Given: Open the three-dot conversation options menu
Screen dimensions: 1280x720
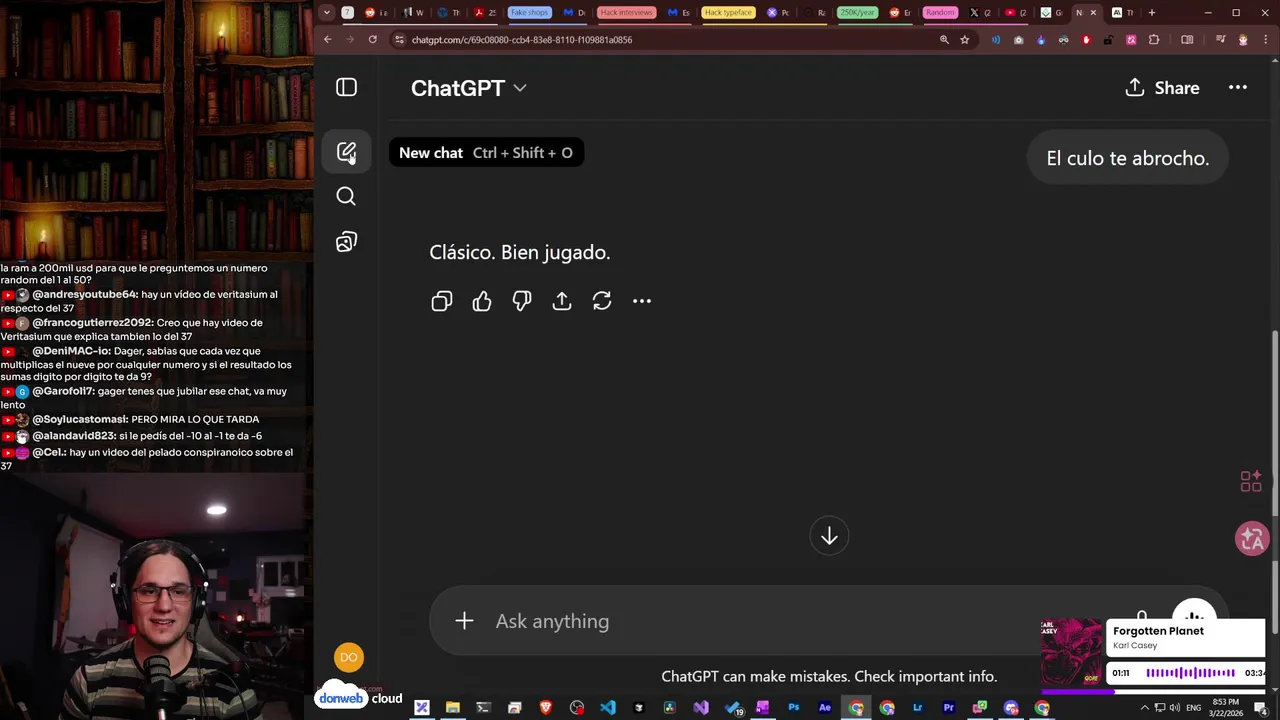Looking at the screenshot, I should click(1238, 88).
